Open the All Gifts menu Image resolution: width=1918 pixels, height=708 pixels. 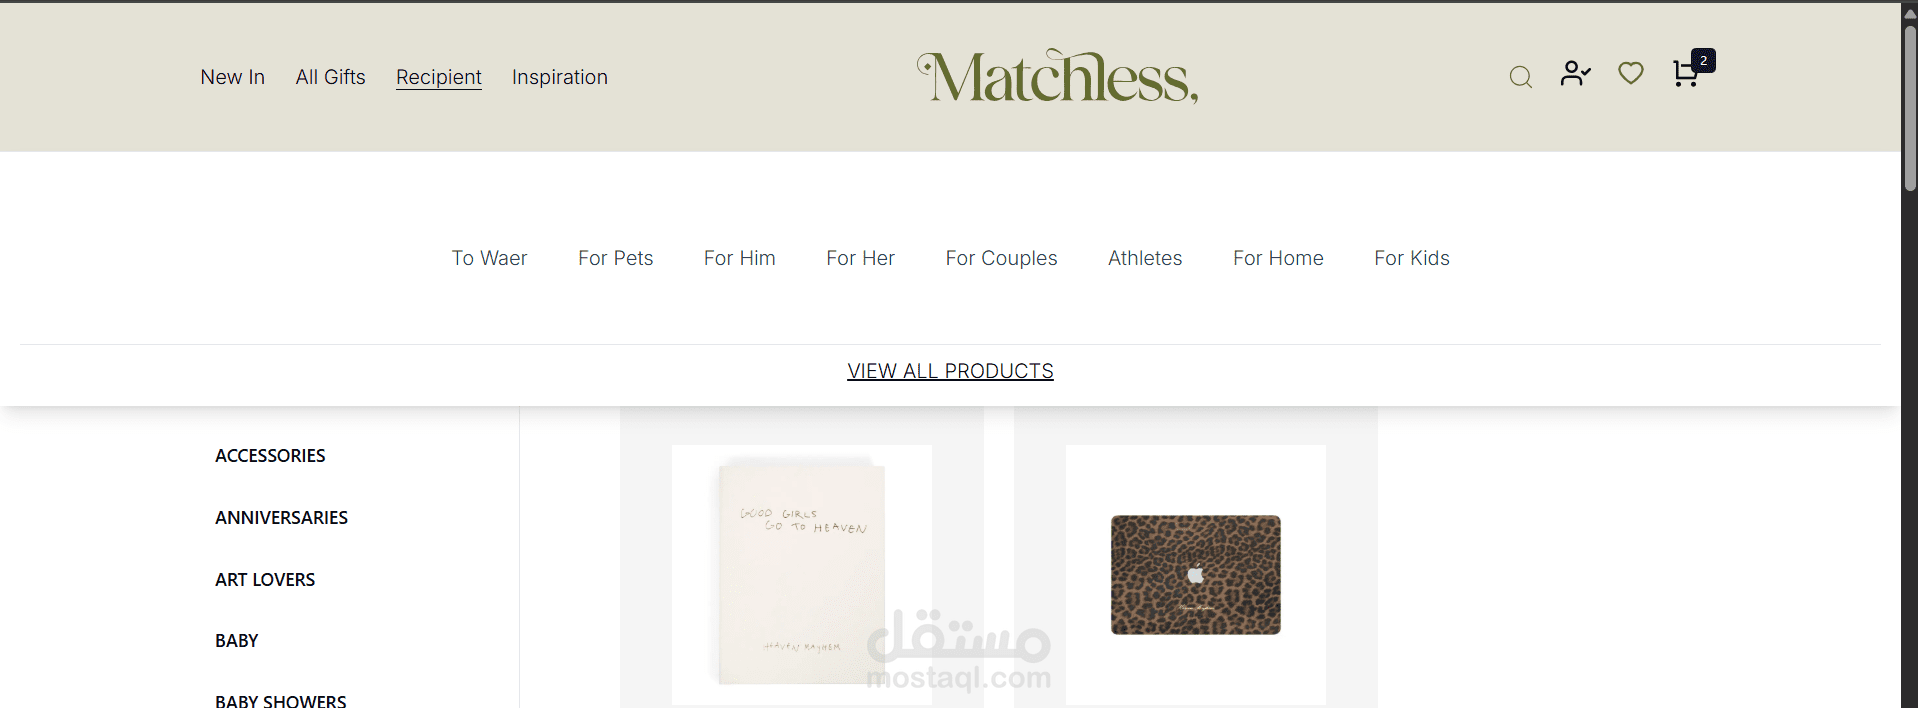pos(331,77)
